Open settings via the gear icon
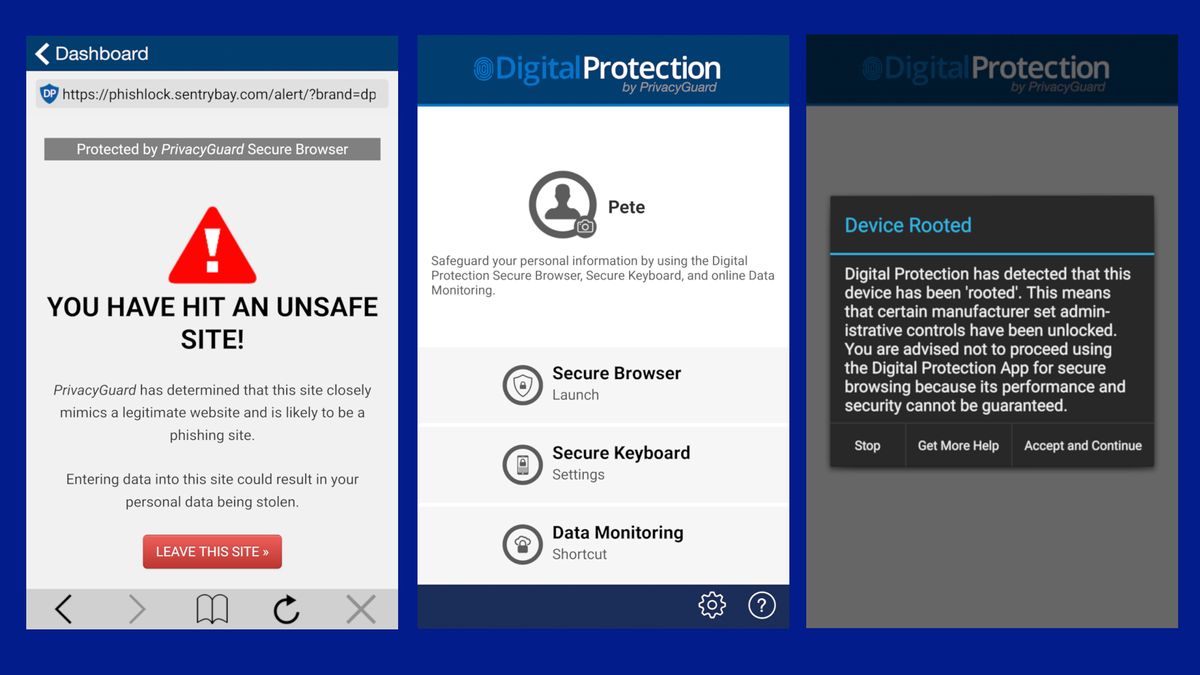The height and width of the screenshot is (675, 1200). 712,605
